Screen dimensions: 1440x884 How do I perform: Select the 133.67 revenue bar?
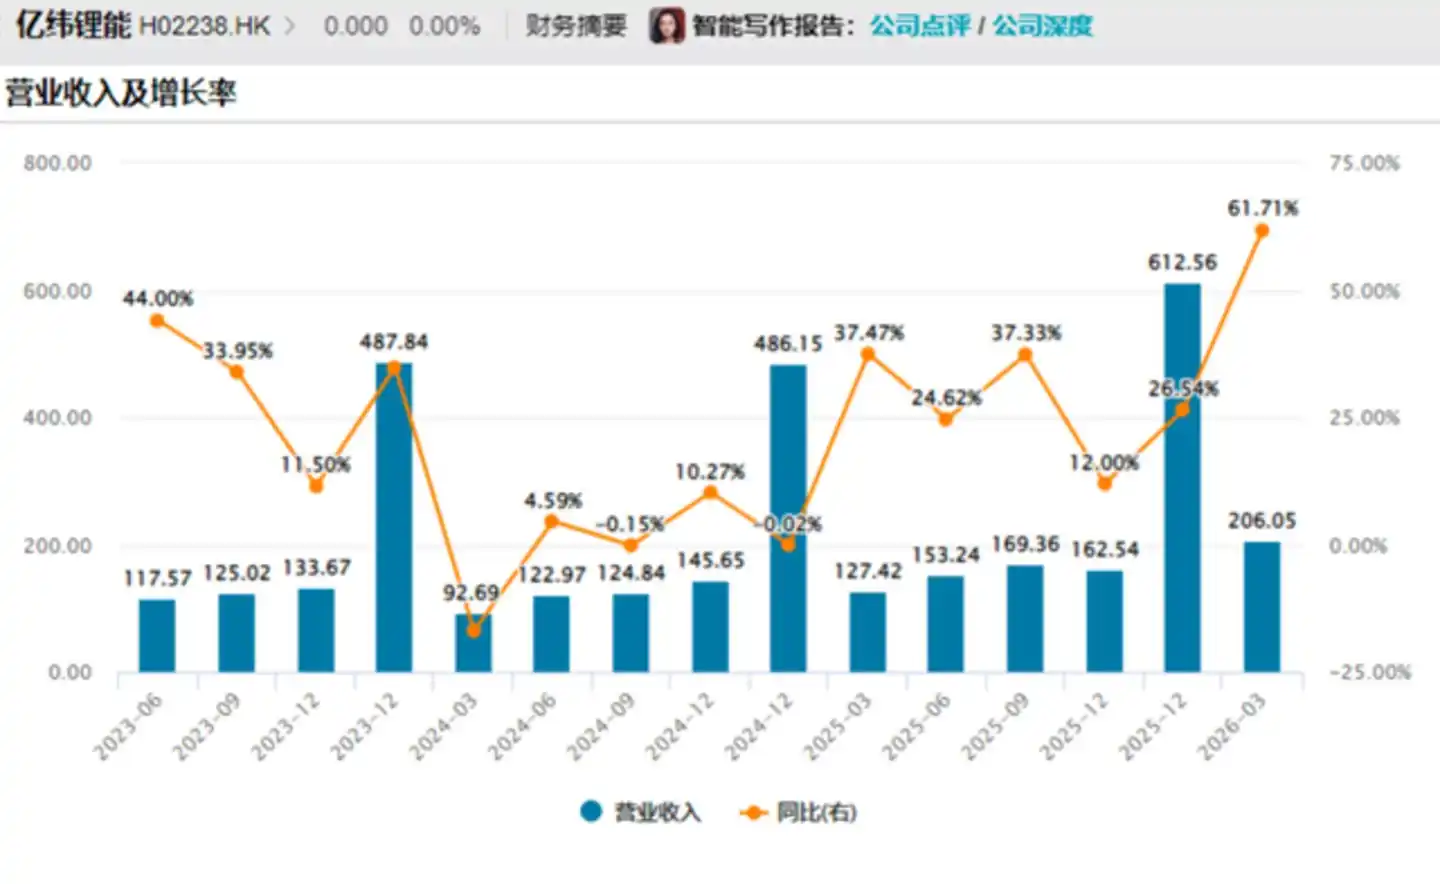click(316, 630)
